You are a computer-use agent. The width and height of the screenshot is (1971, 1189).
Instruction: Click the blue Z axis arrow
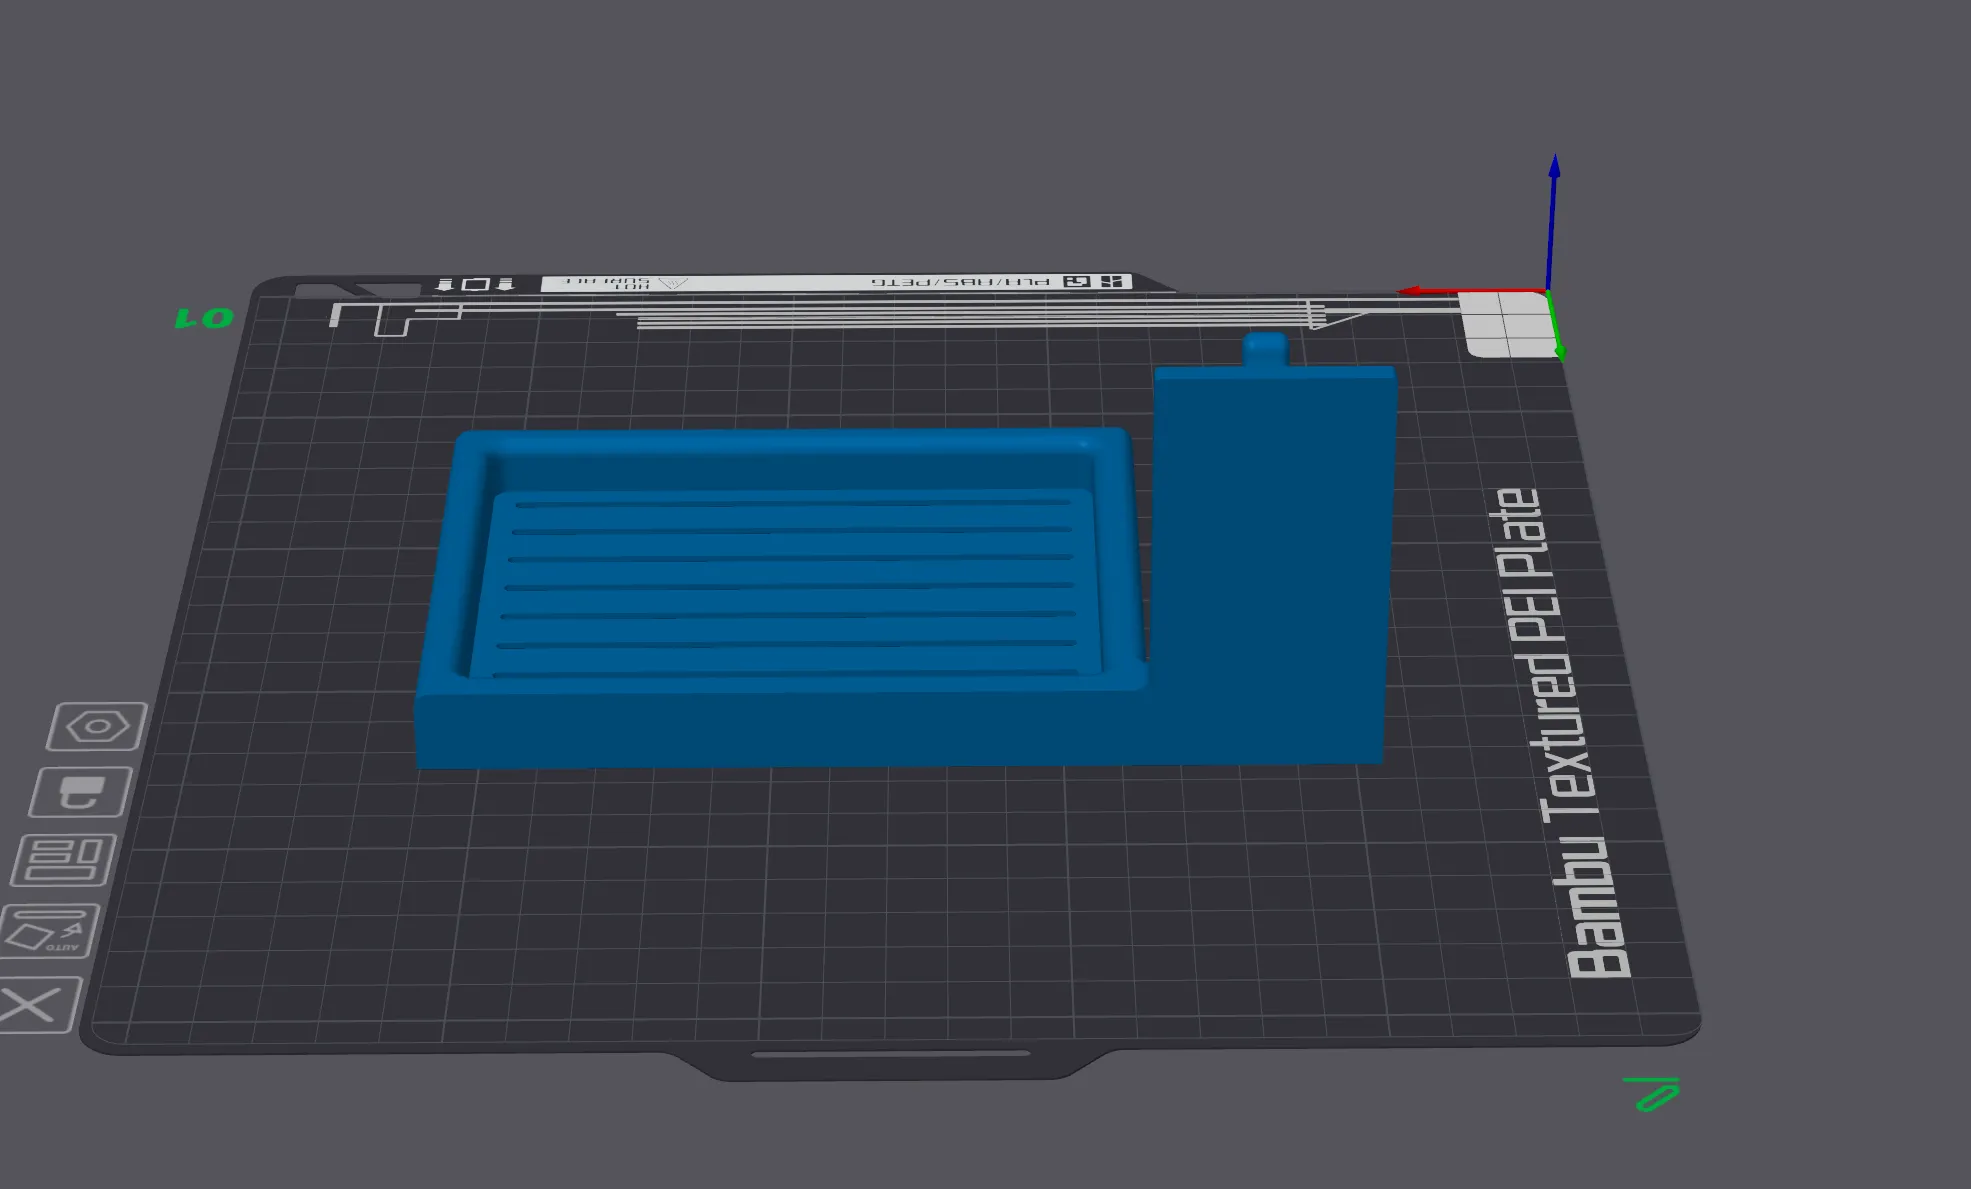tap(1553, 210)
